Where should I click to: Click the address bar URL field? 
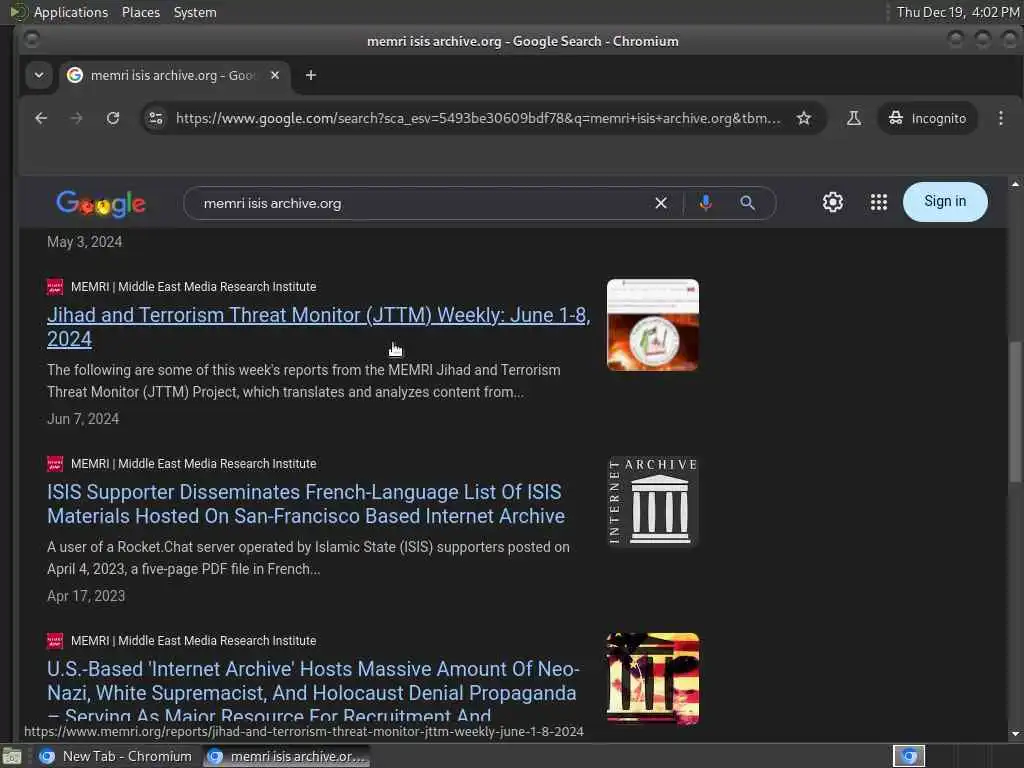click(x=477, y=118)
